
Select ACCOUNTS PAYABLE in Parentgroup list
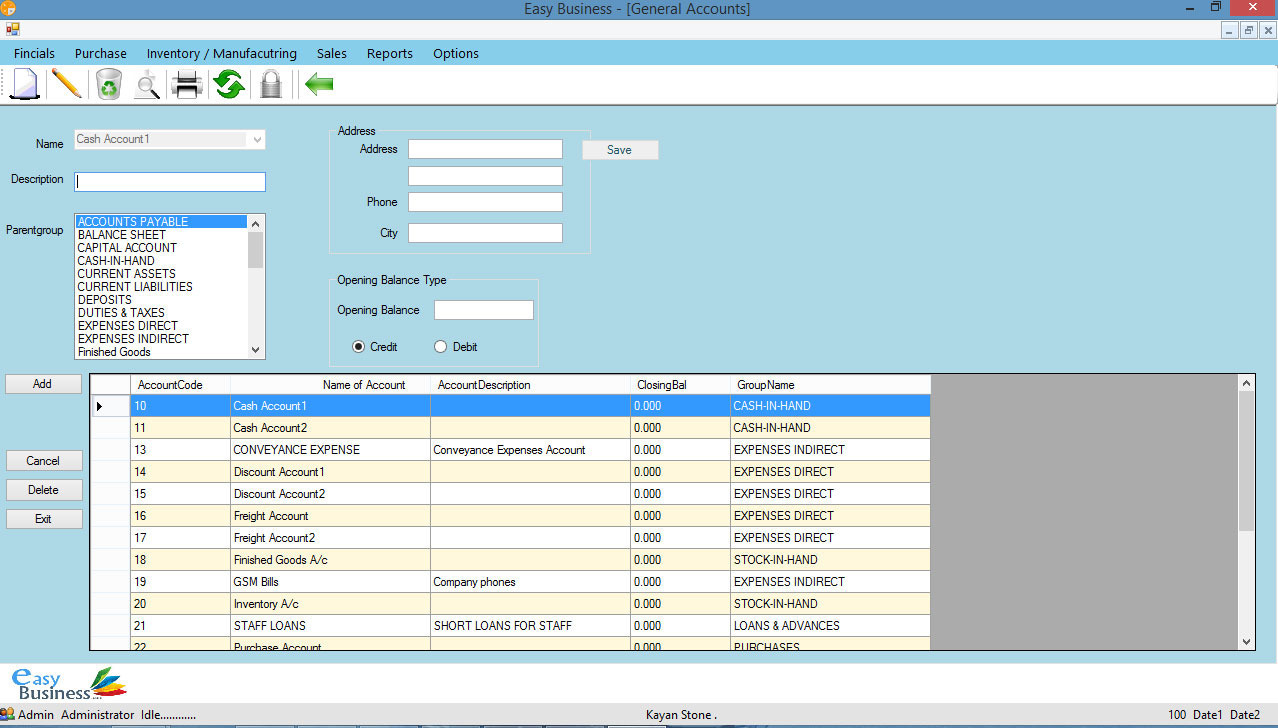[x=161, y=222]
